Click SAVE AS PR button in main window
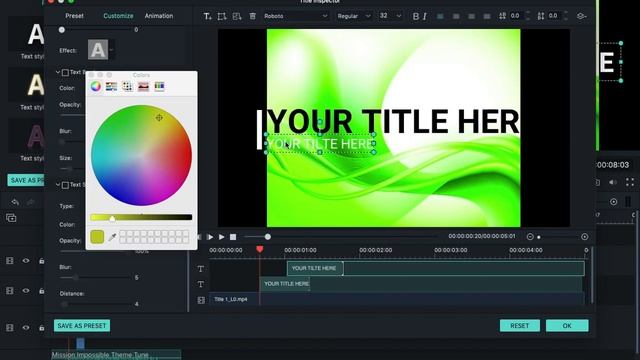Screen dimensions: 640x360 pyautogui.click(x=26, y=180)
